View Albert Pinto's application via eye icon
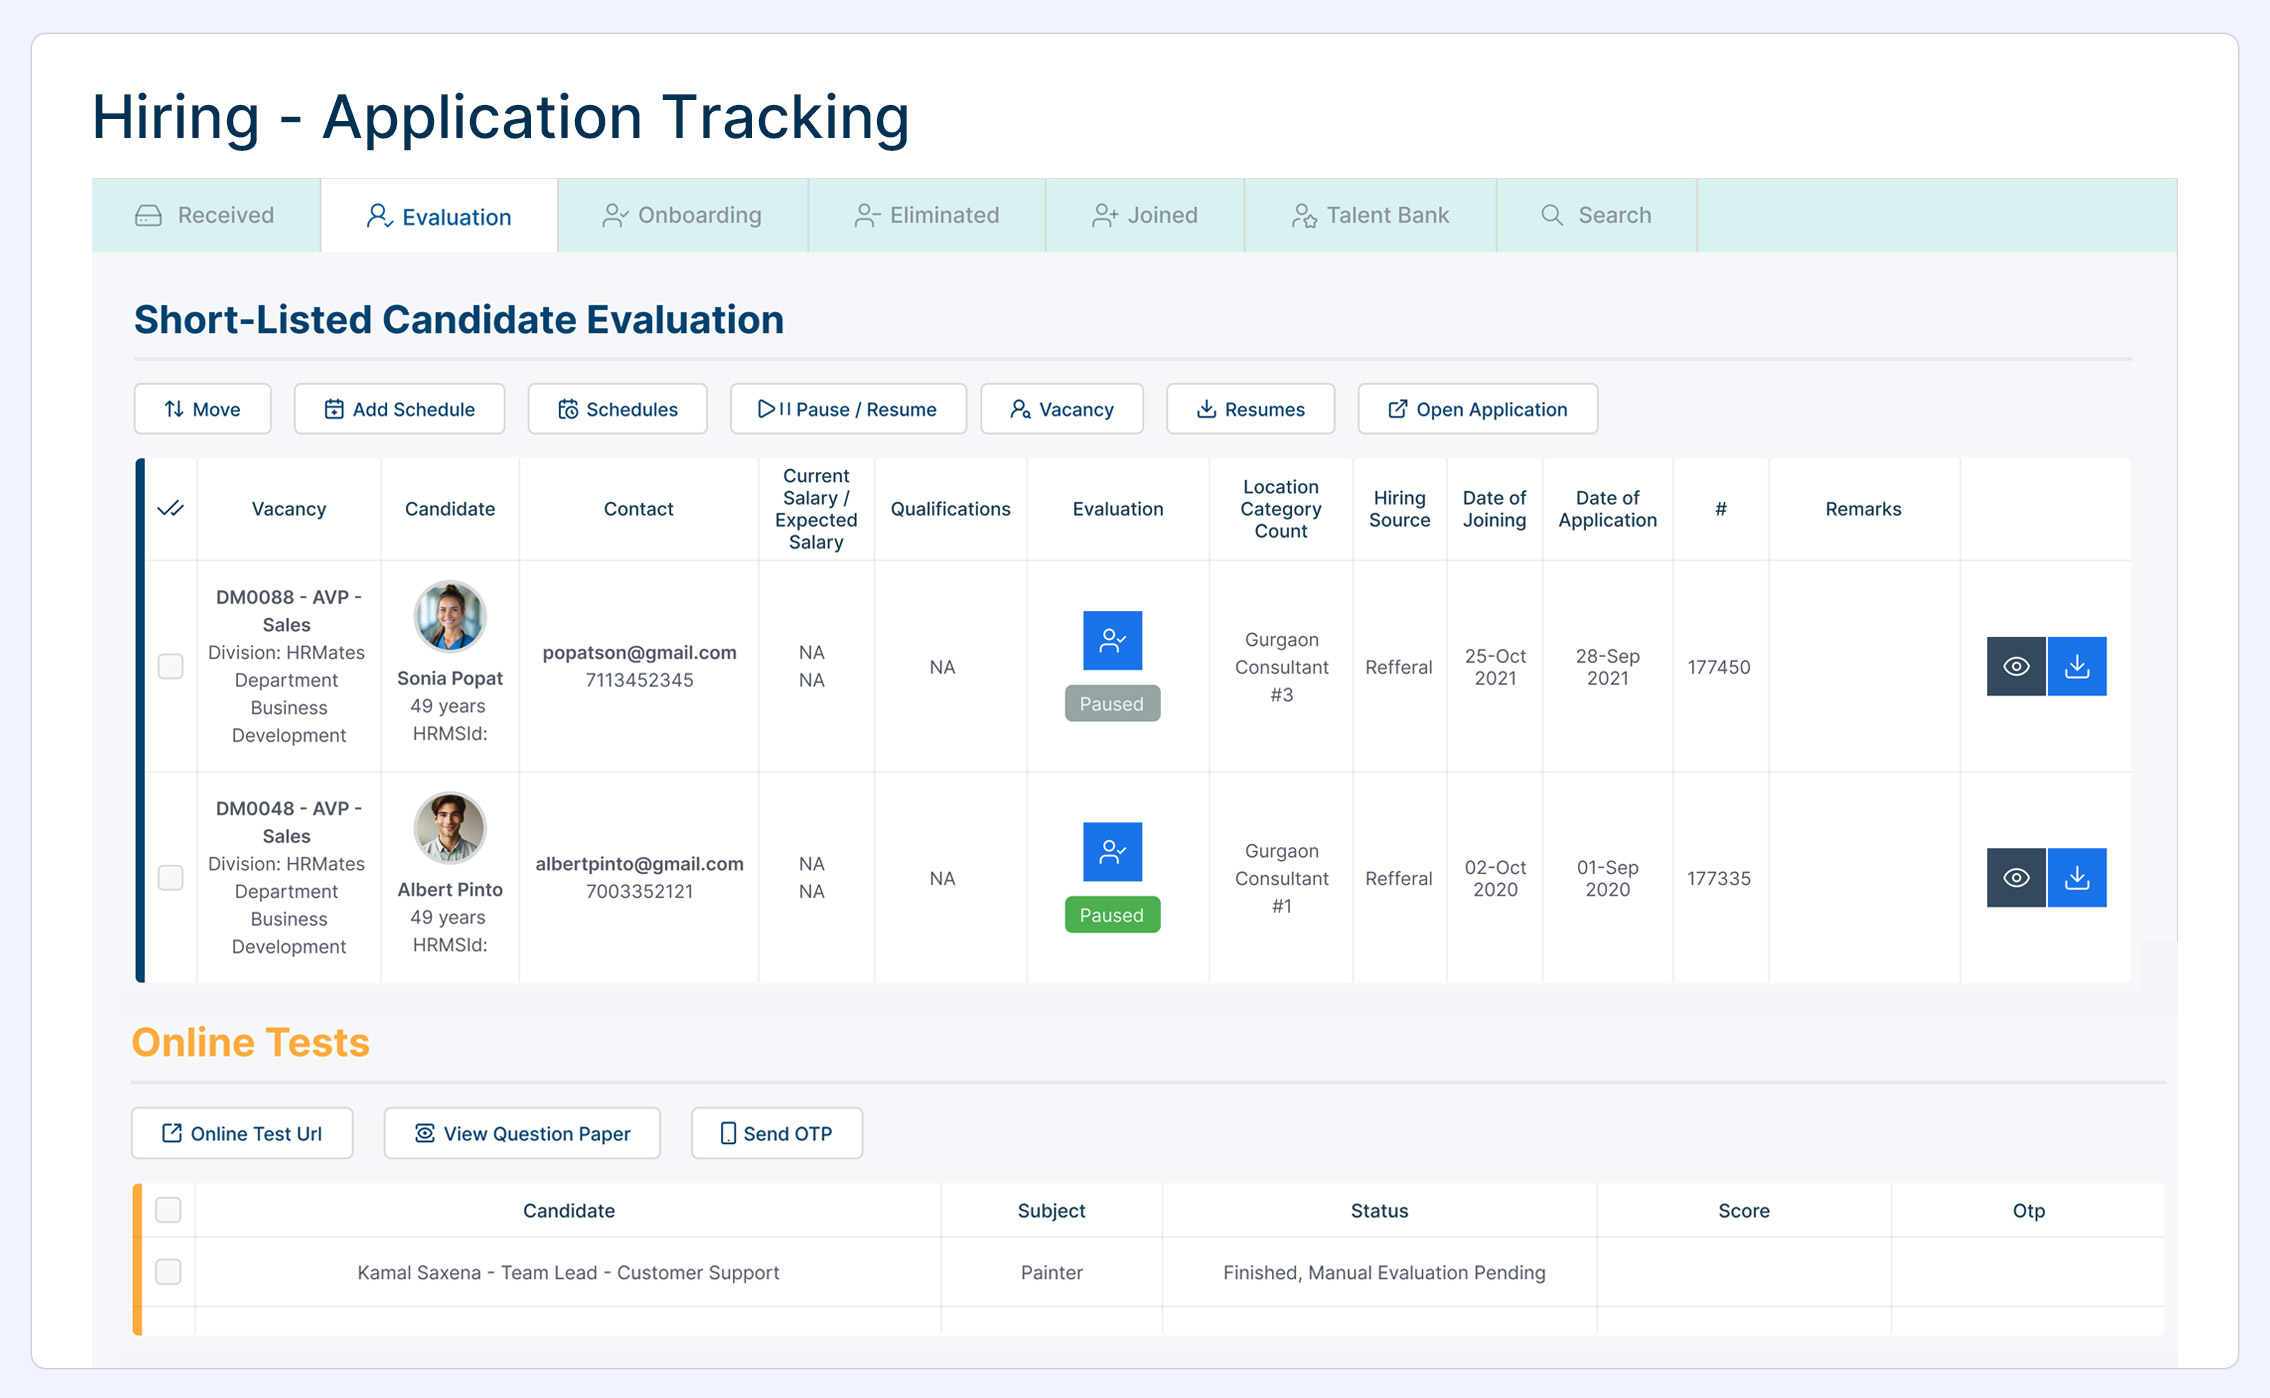Viewport: 2270px width, 1398px height. coord(2015,877)
